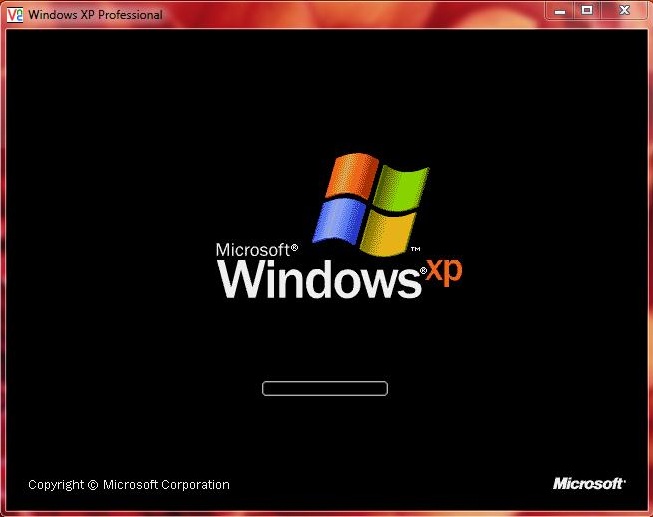Click the "Copyright © Microsoft Corporation" text
The height and width of the screenshot is (517, 653).
pos(129,485)
